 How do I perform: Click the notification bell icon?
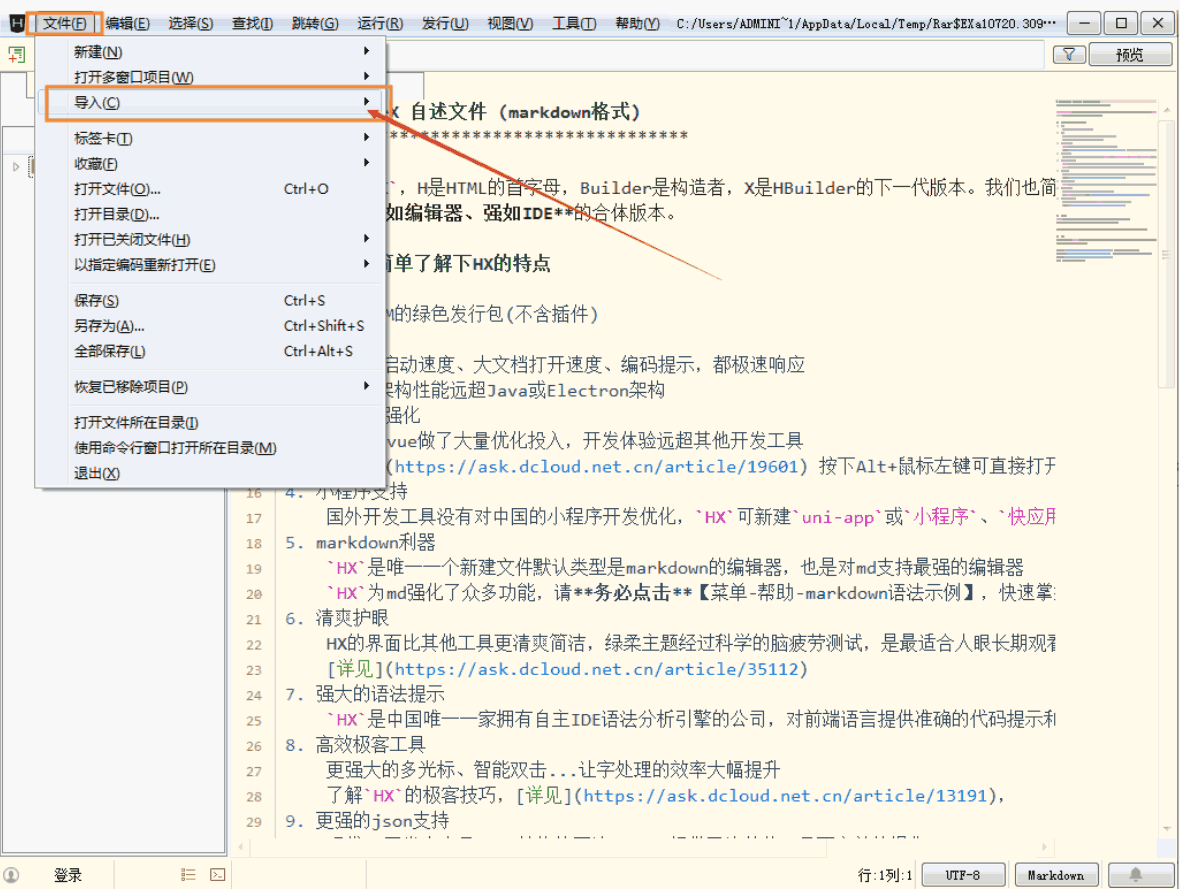(1136, 875)
